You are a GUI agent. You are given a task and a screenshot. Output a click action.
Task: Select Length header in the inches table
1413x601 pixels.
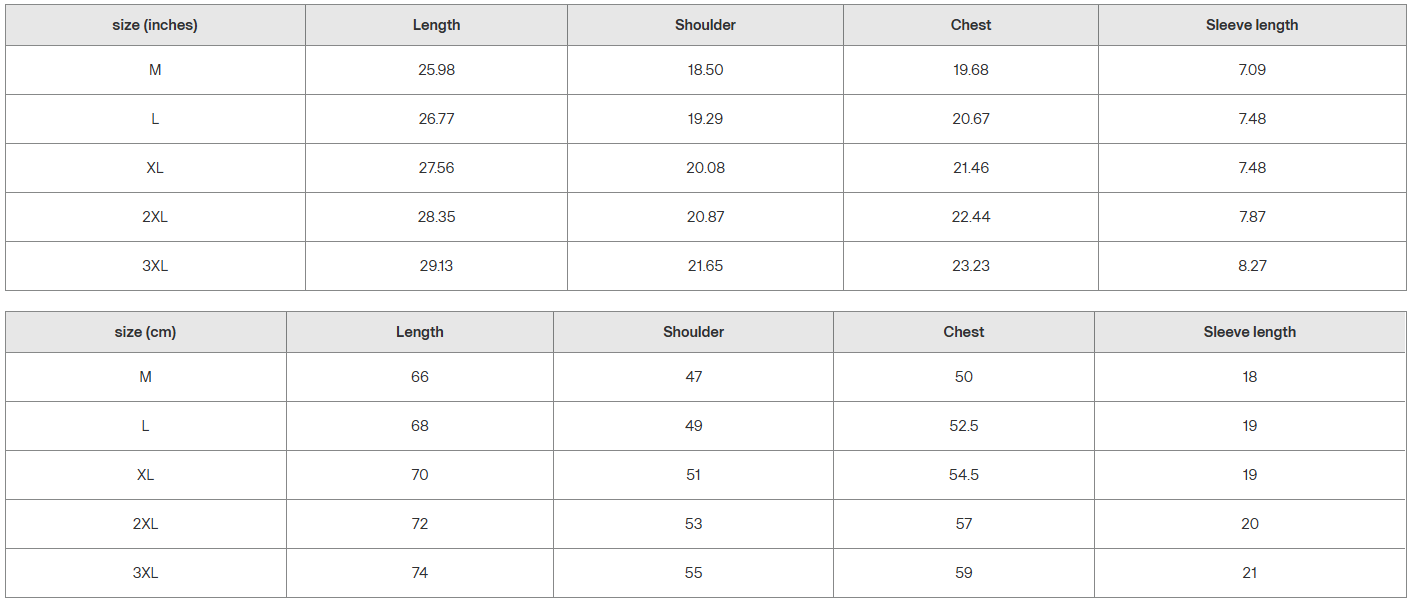436,25
